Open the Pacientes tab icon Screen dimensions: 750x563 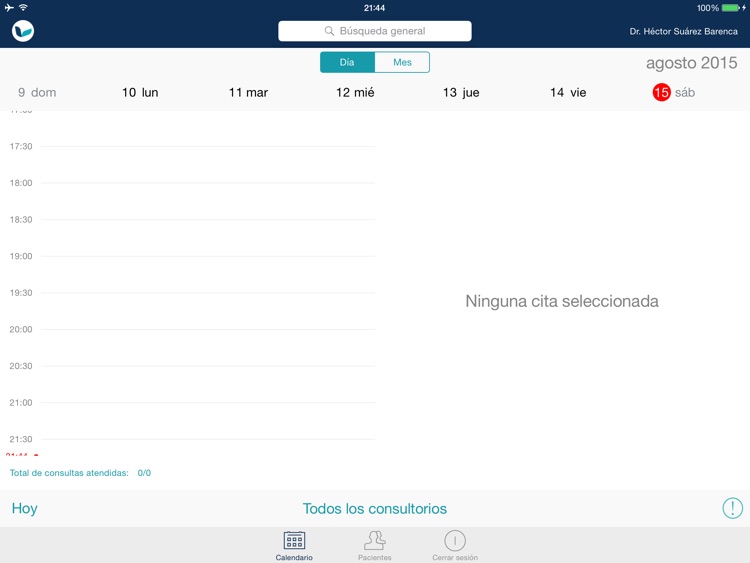click(x=375, y=541)
